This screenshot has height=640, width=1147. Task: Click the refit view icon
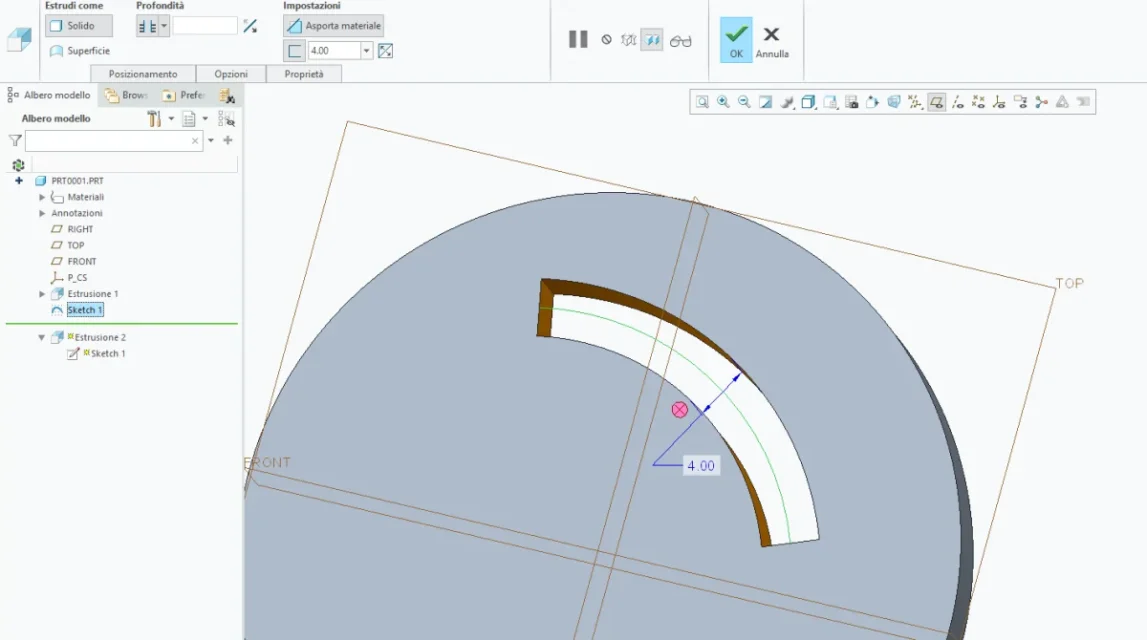(702, 102)
